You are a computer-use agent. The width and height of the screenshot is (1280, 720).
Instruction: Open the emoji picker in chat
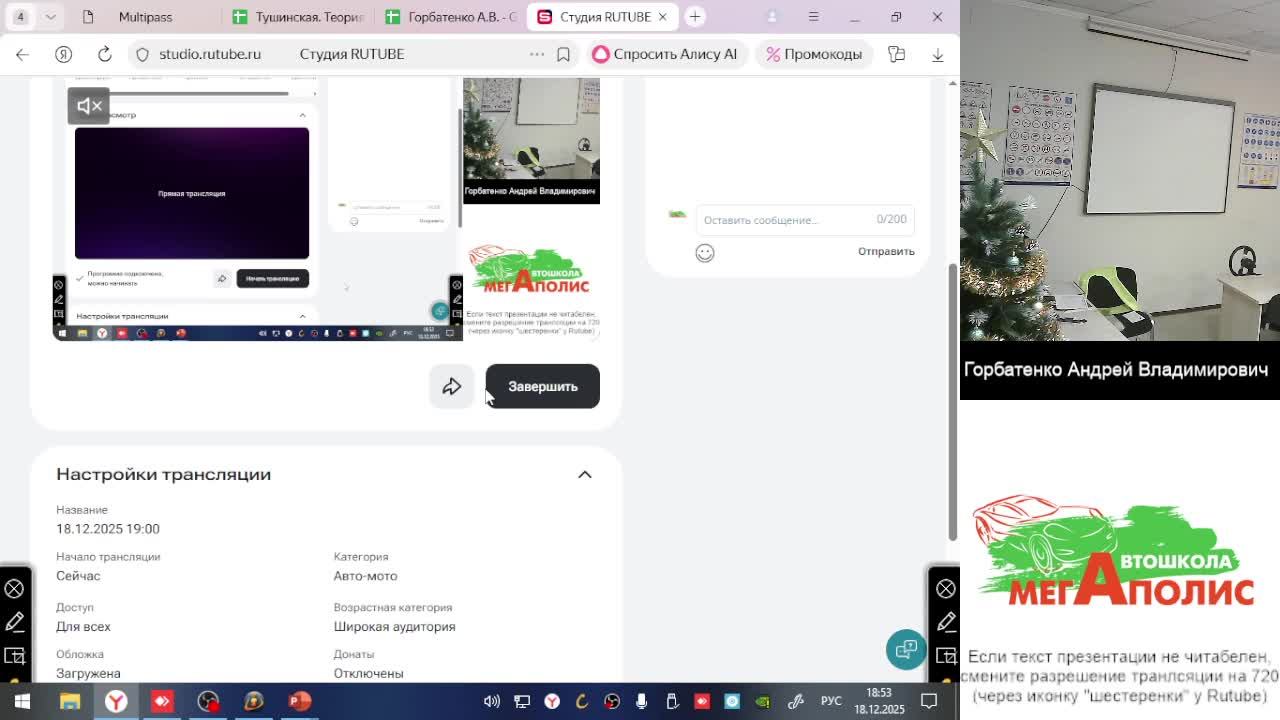[x=705, y=253]
